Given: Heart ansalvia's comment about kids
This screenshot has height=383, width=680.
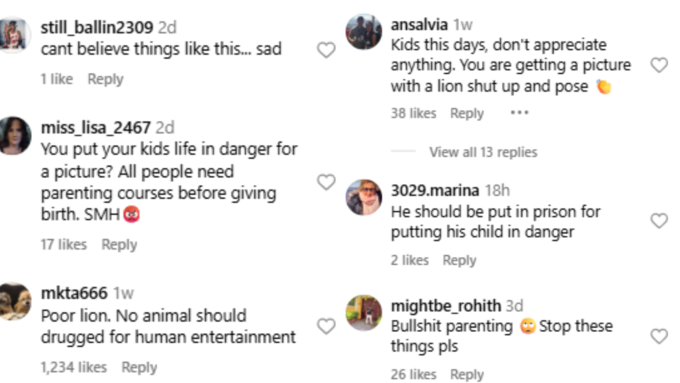Looking at the screenshot, I should (659, 65).
